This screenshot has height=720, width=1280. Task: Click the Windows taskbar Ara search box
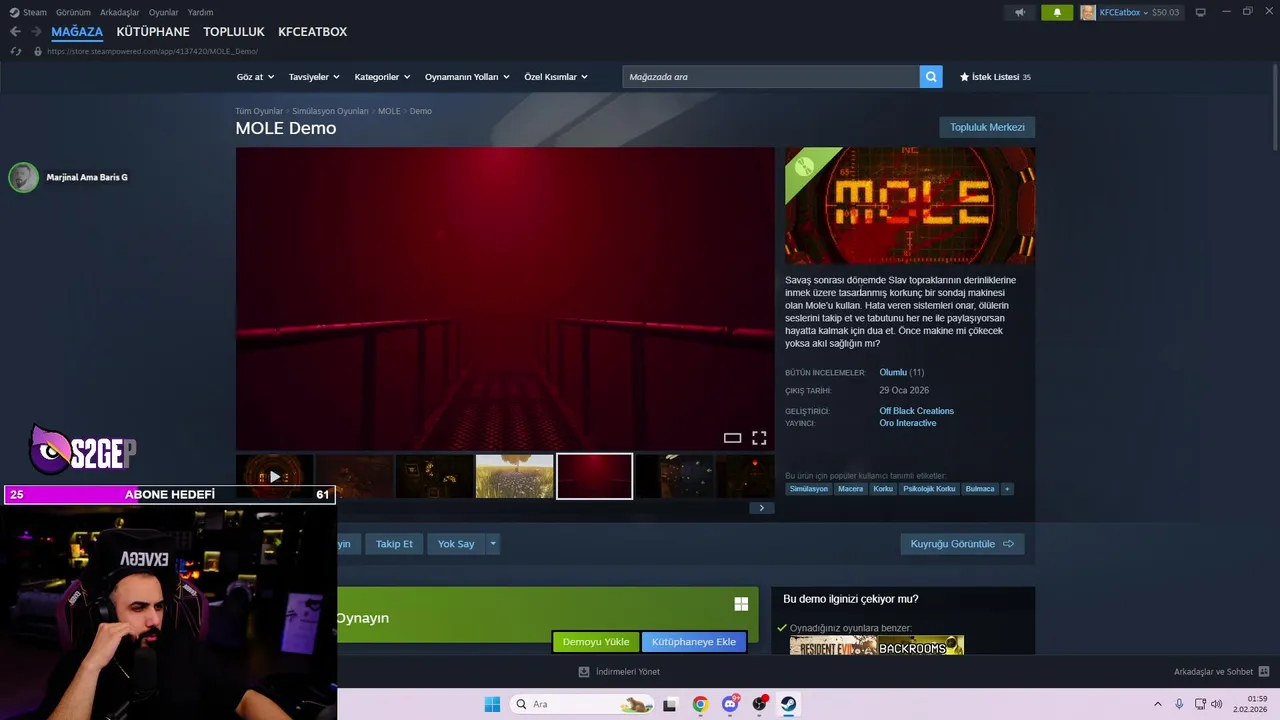click(583, 704)
